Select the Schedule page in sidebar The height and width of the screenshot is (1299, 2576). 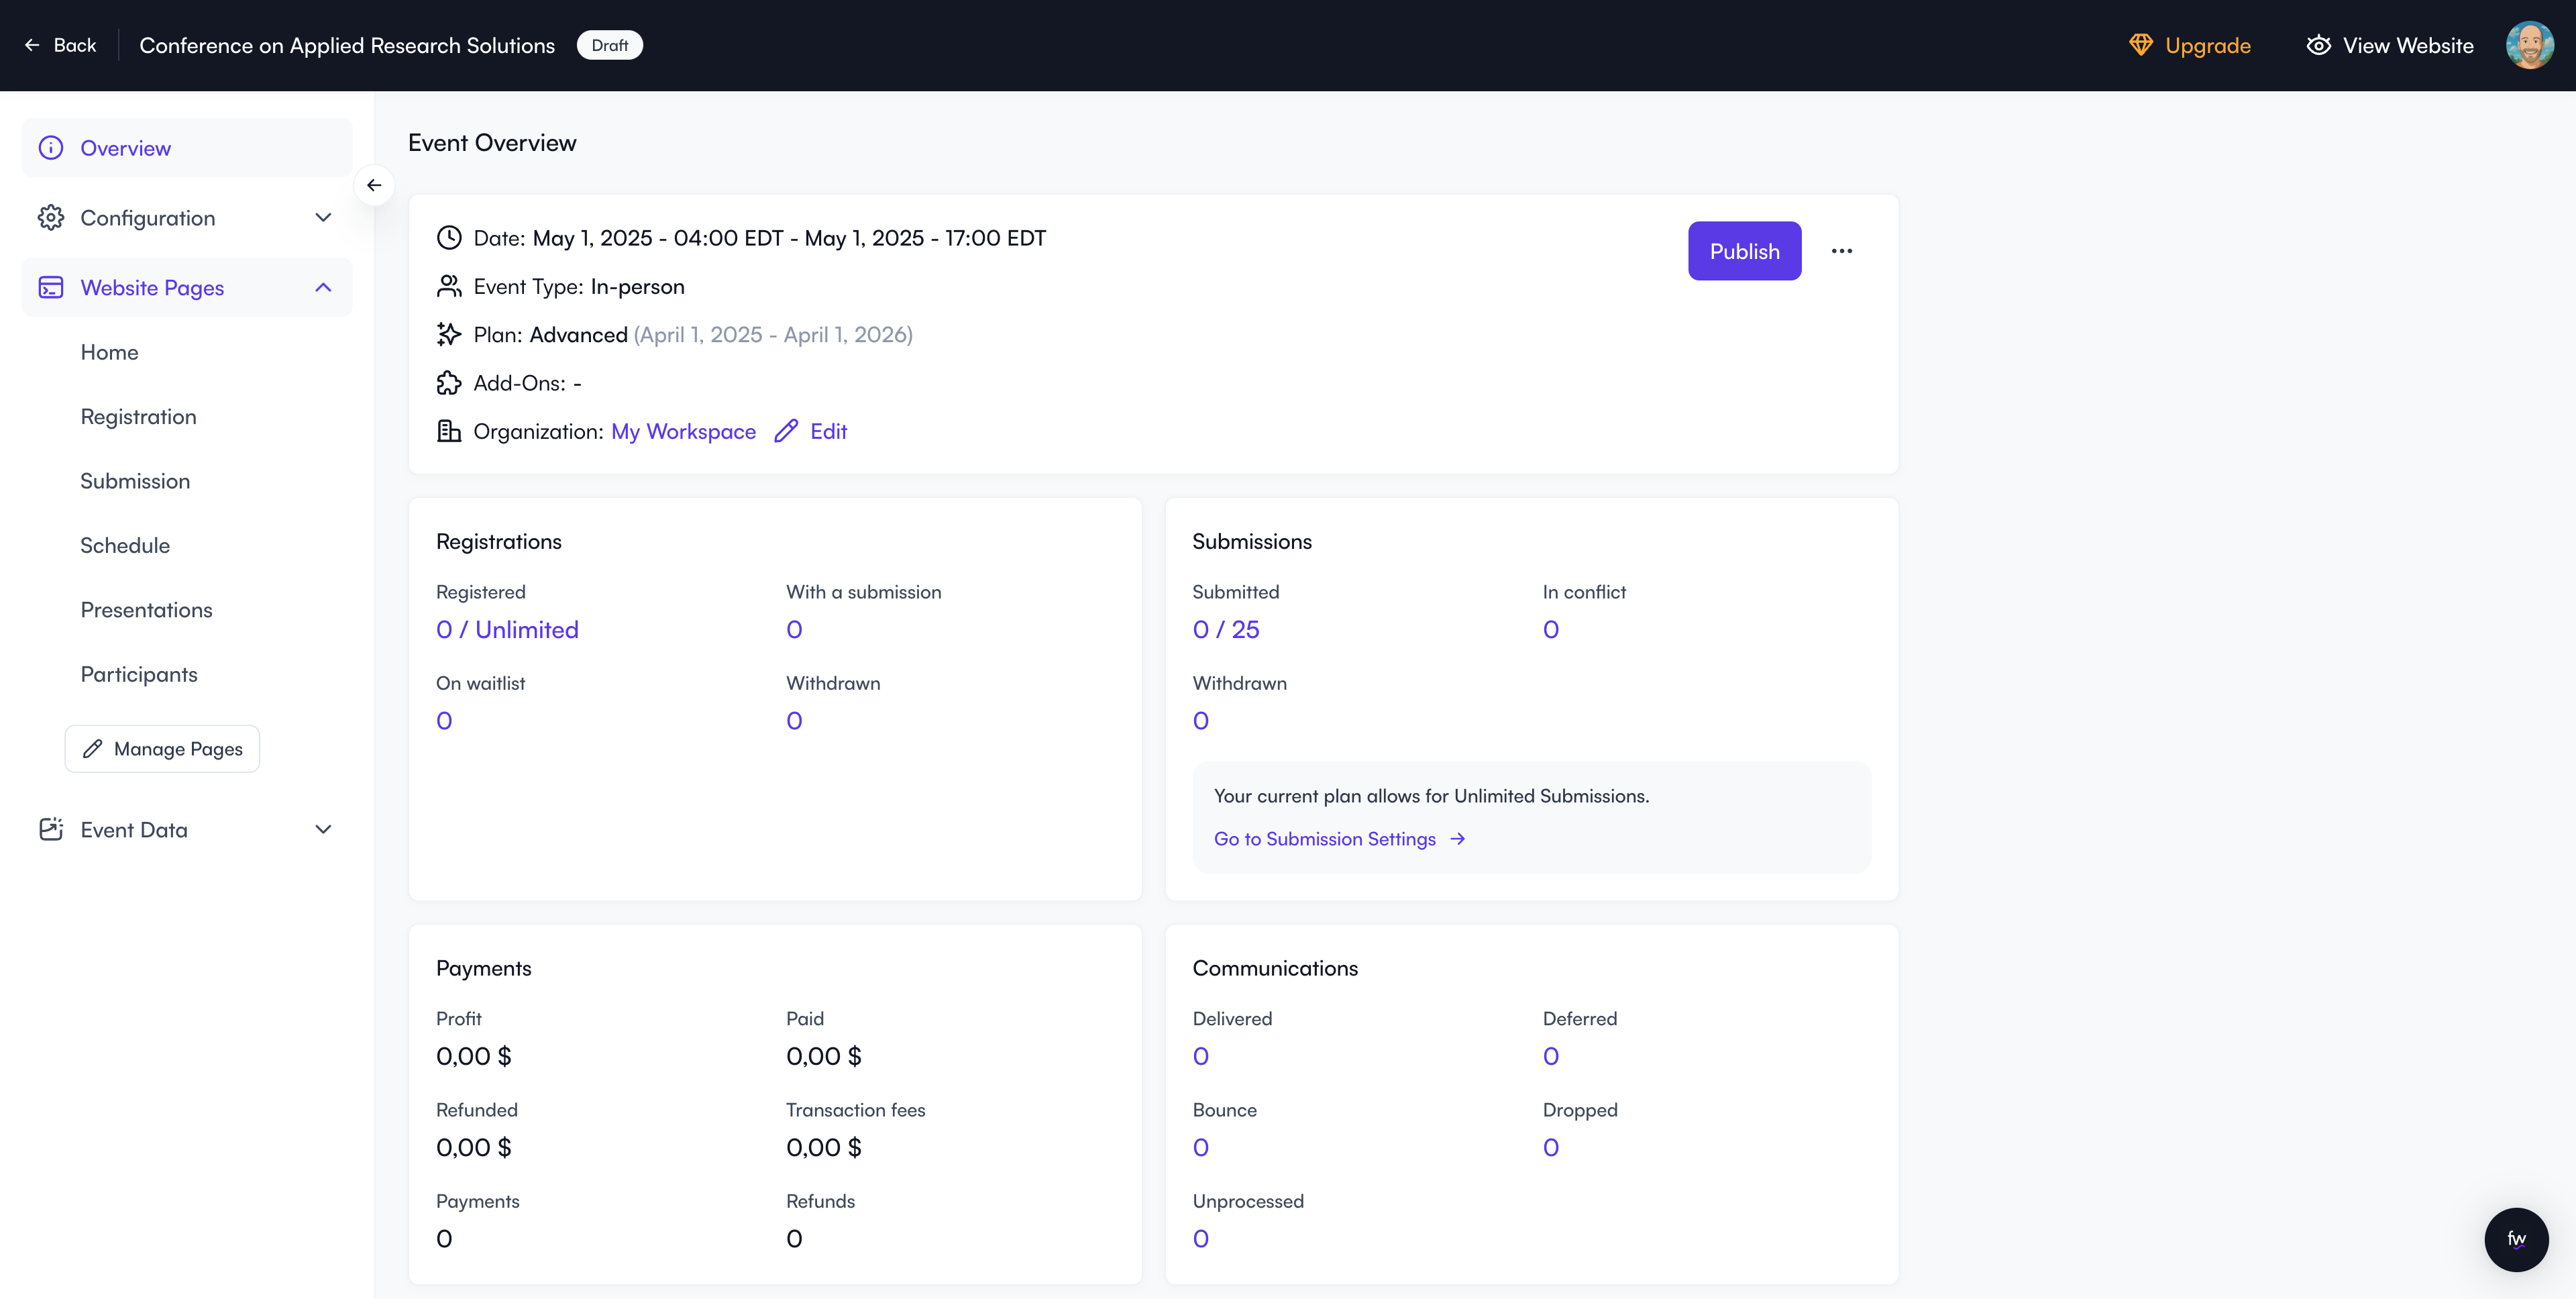tap(125, 546)
